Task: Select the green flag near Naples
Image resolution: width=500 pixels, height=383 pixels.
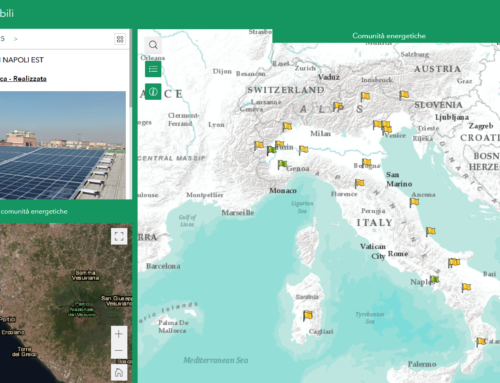Action: point(434,280)
